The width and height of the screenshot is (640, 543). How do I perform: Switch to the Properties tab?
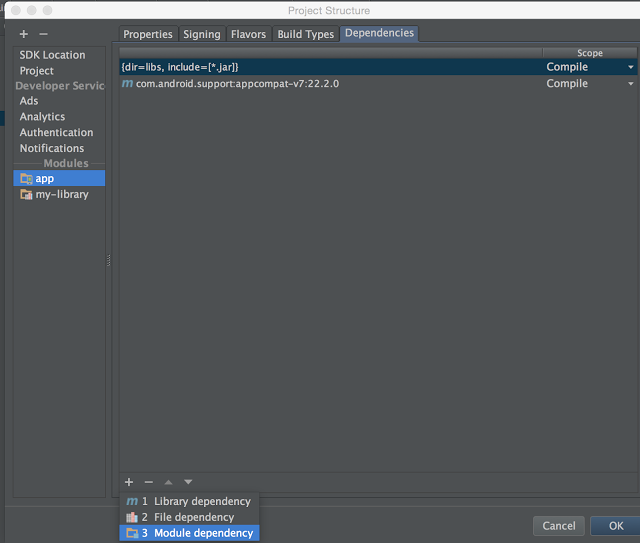148,34
